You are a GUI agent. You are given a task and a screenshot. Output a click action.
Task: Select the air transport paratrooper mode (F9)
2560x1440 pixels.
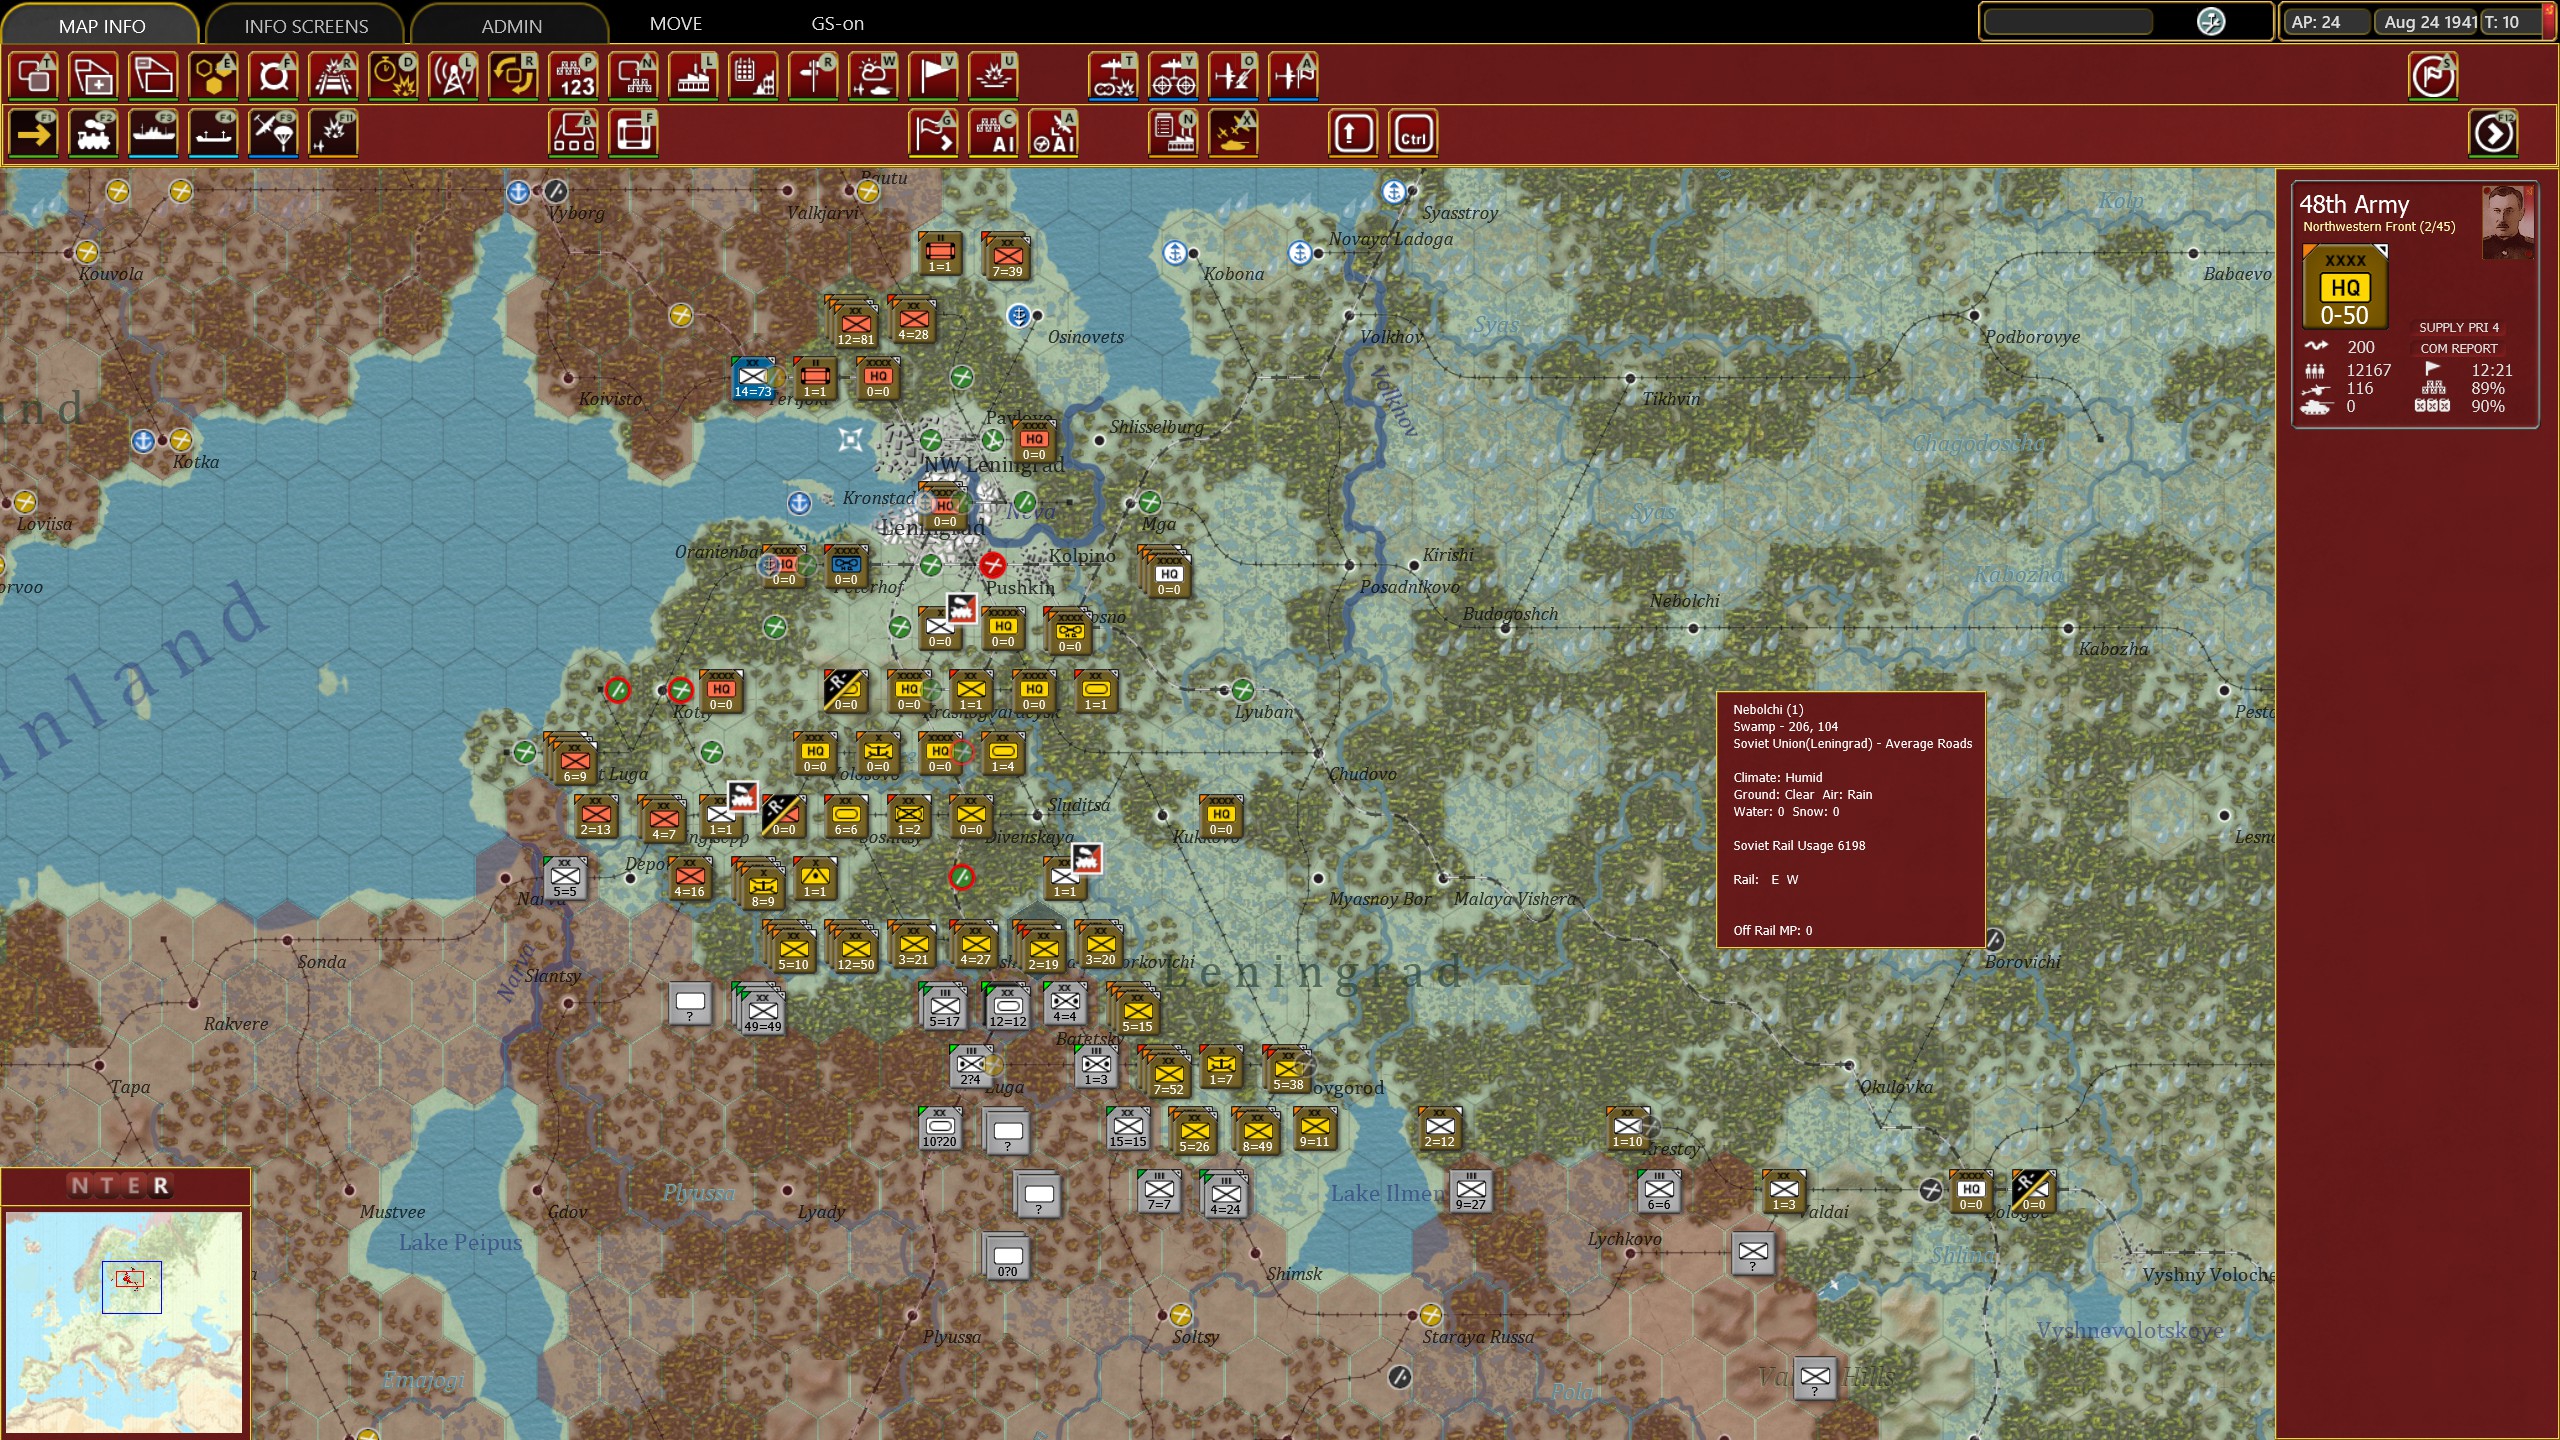(273, 134)
